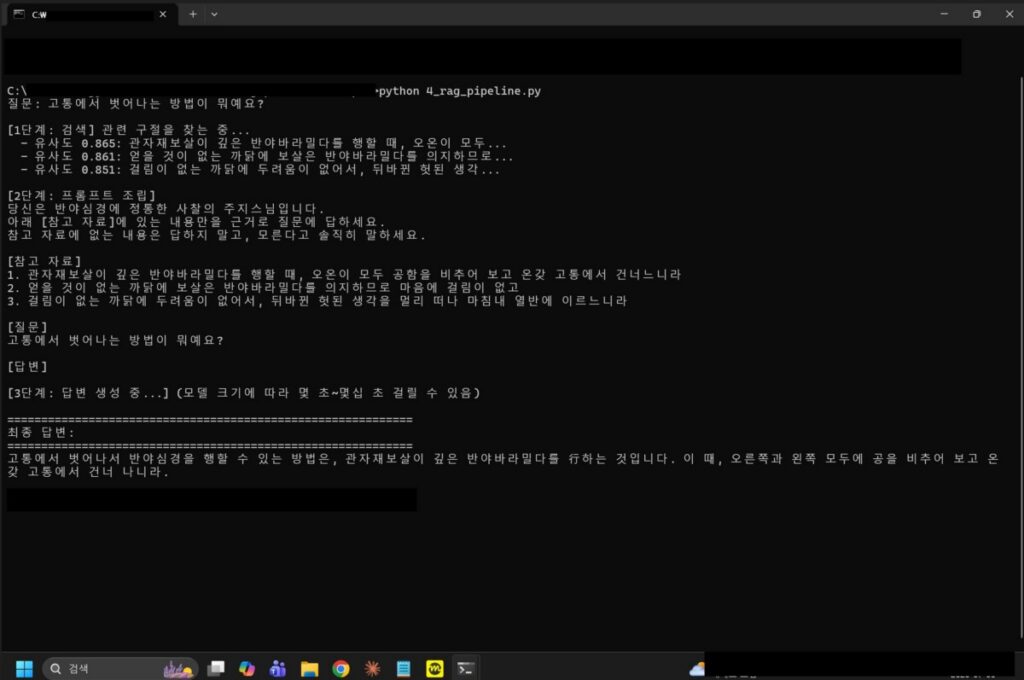This screenshot has width=1024, height=680.
Task: Open a new terminal tab with plus button
Action: tap(193, 14)
